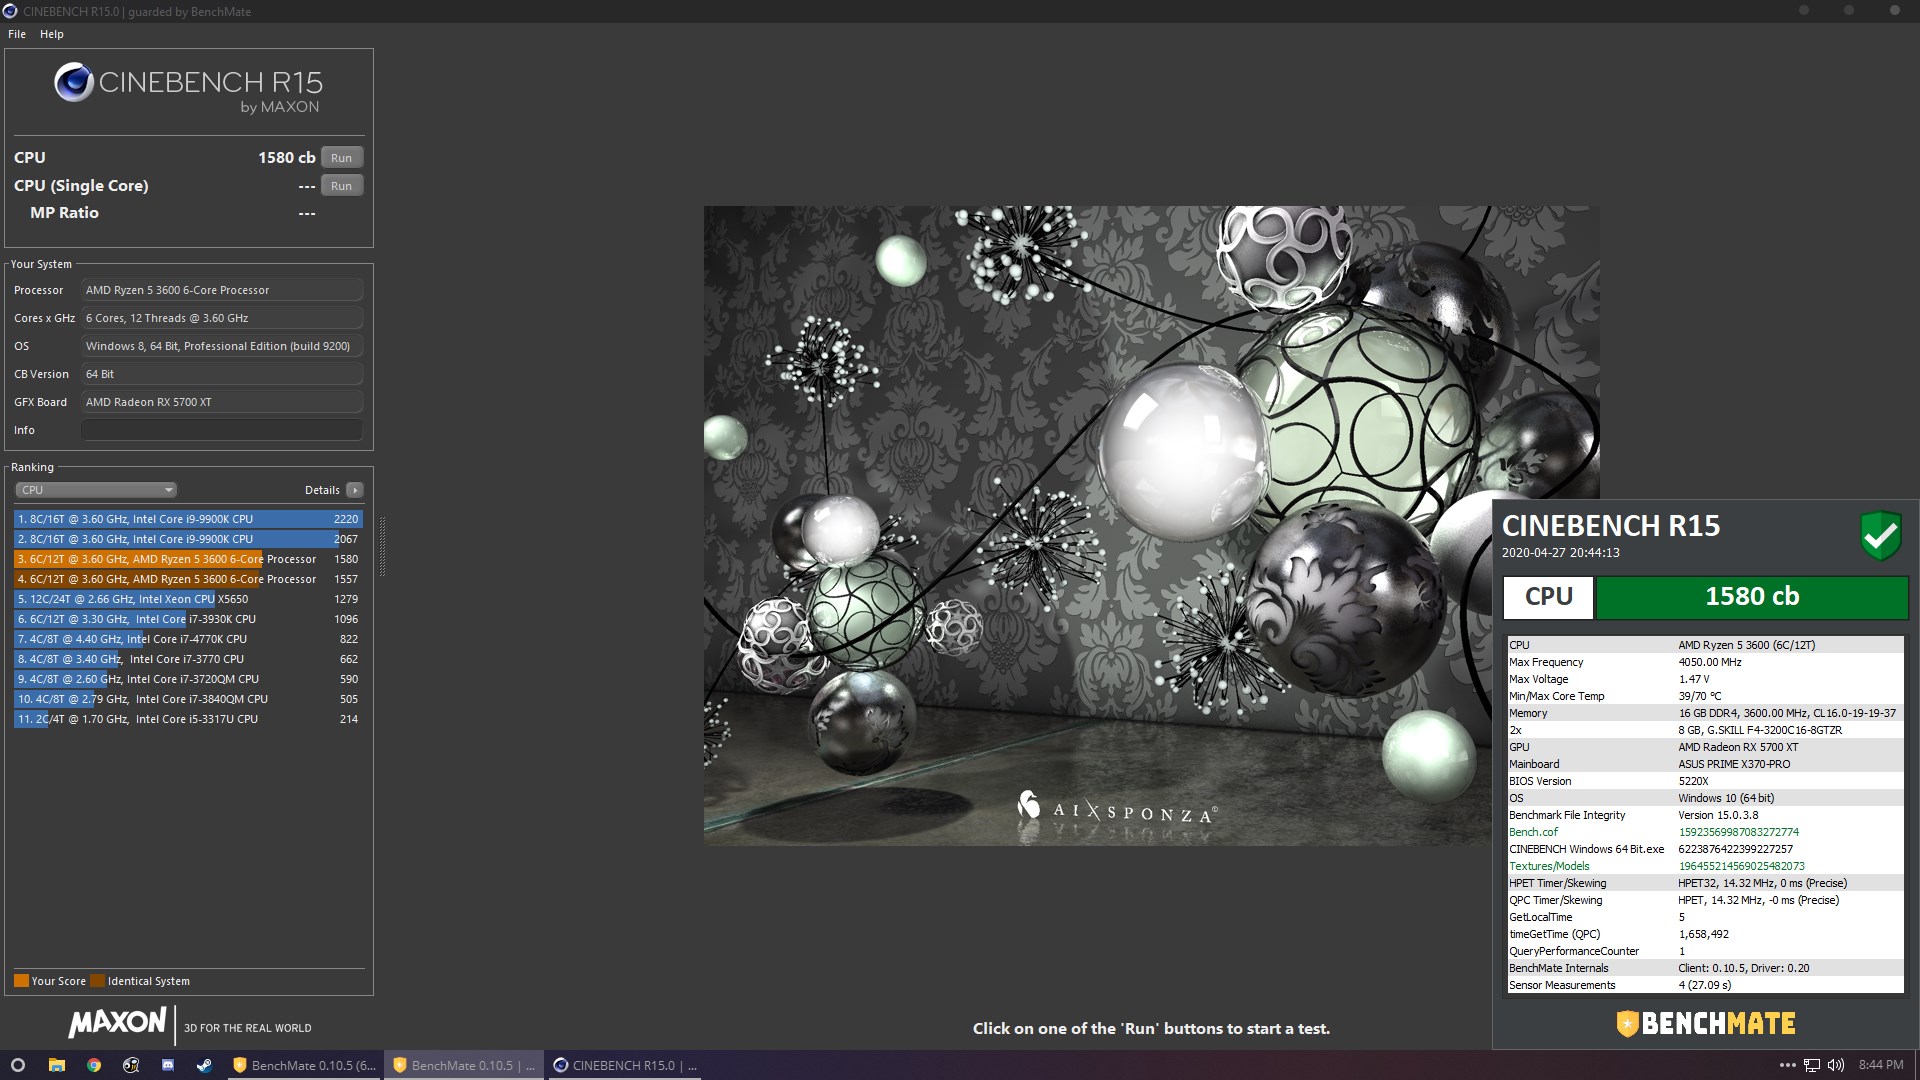Switch to the BenchMate 0.10.5 (6... taskbar window
This screenshot has height=1080, width=1920.
pos(304,1065)
